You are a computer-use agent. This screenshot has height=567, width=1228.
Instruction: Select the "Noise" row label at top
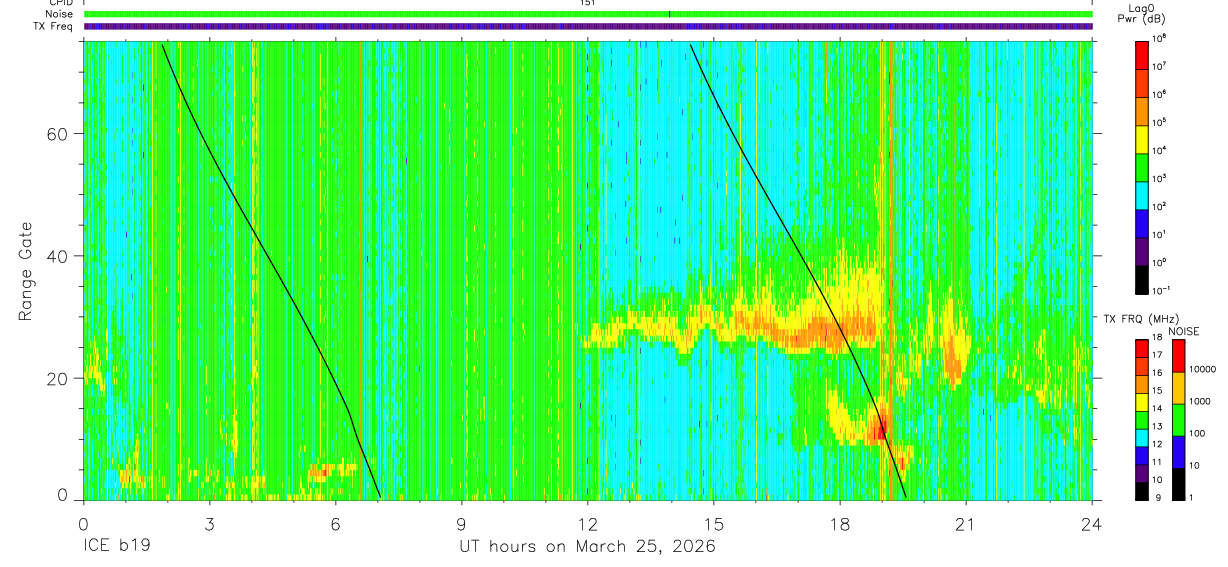pyautogui.click(x=61, y=14)
